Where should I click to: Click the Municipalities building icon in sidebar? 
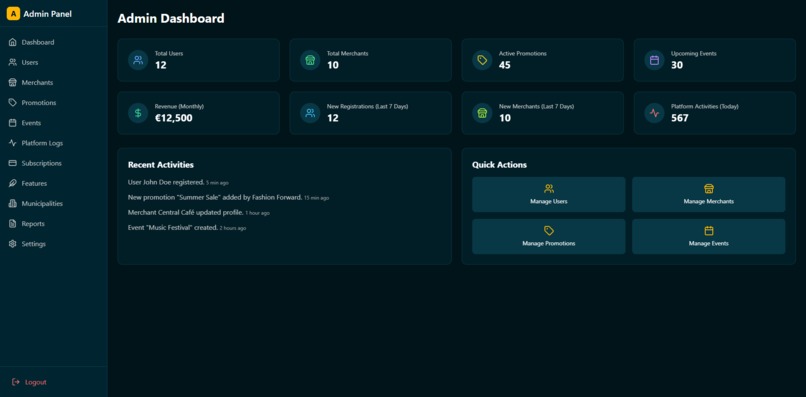click(13, 204)
